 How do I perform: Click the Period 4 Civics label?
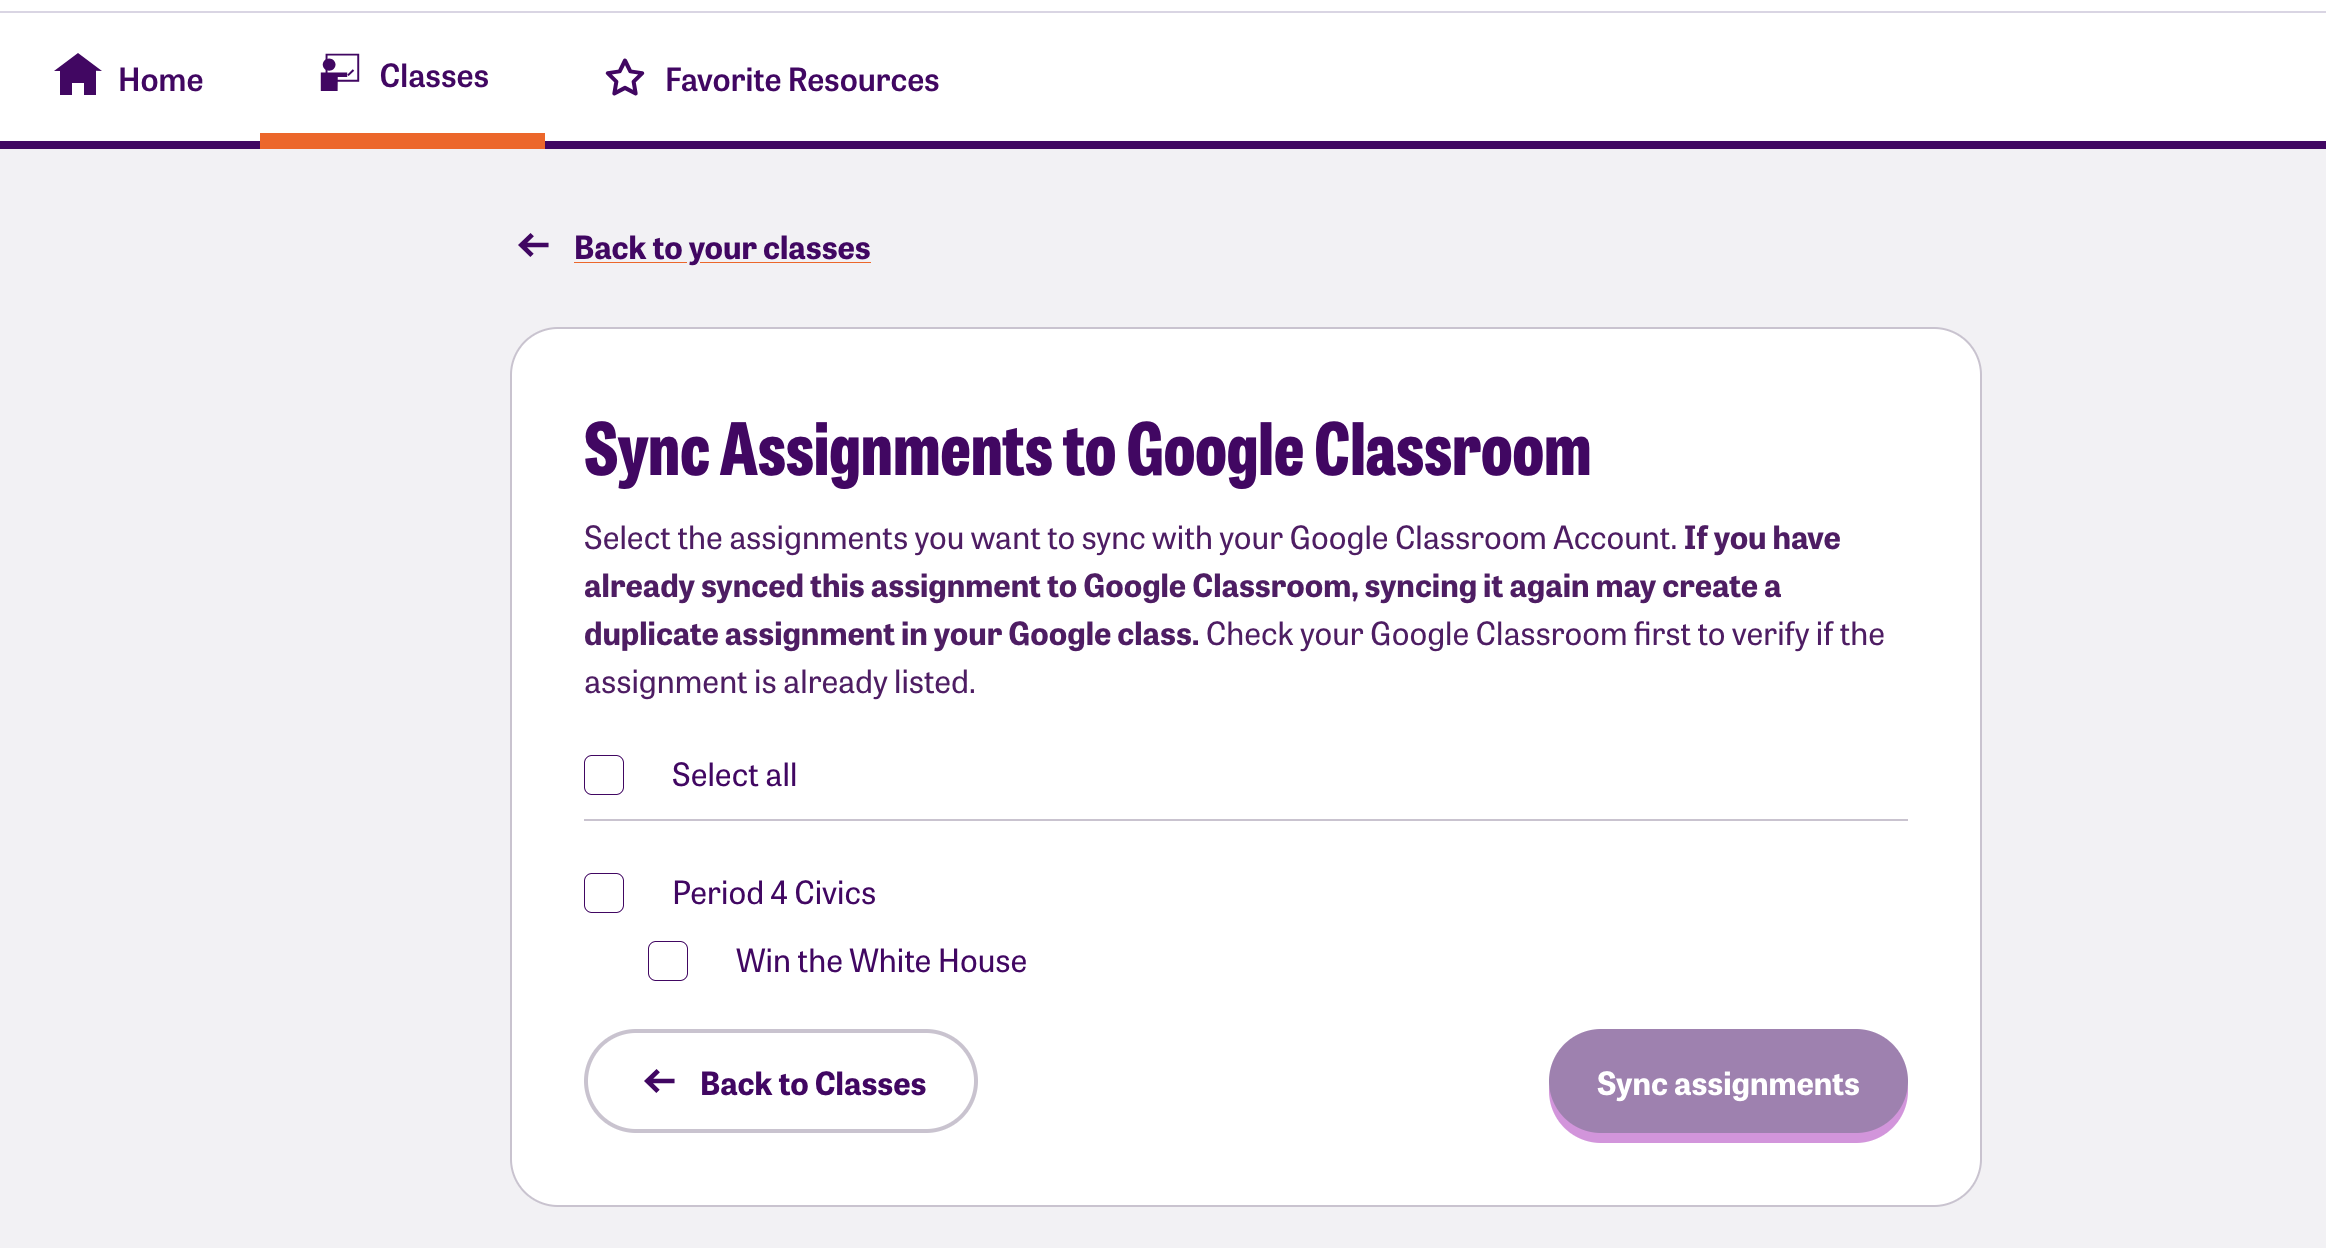(x=774, y=893)
